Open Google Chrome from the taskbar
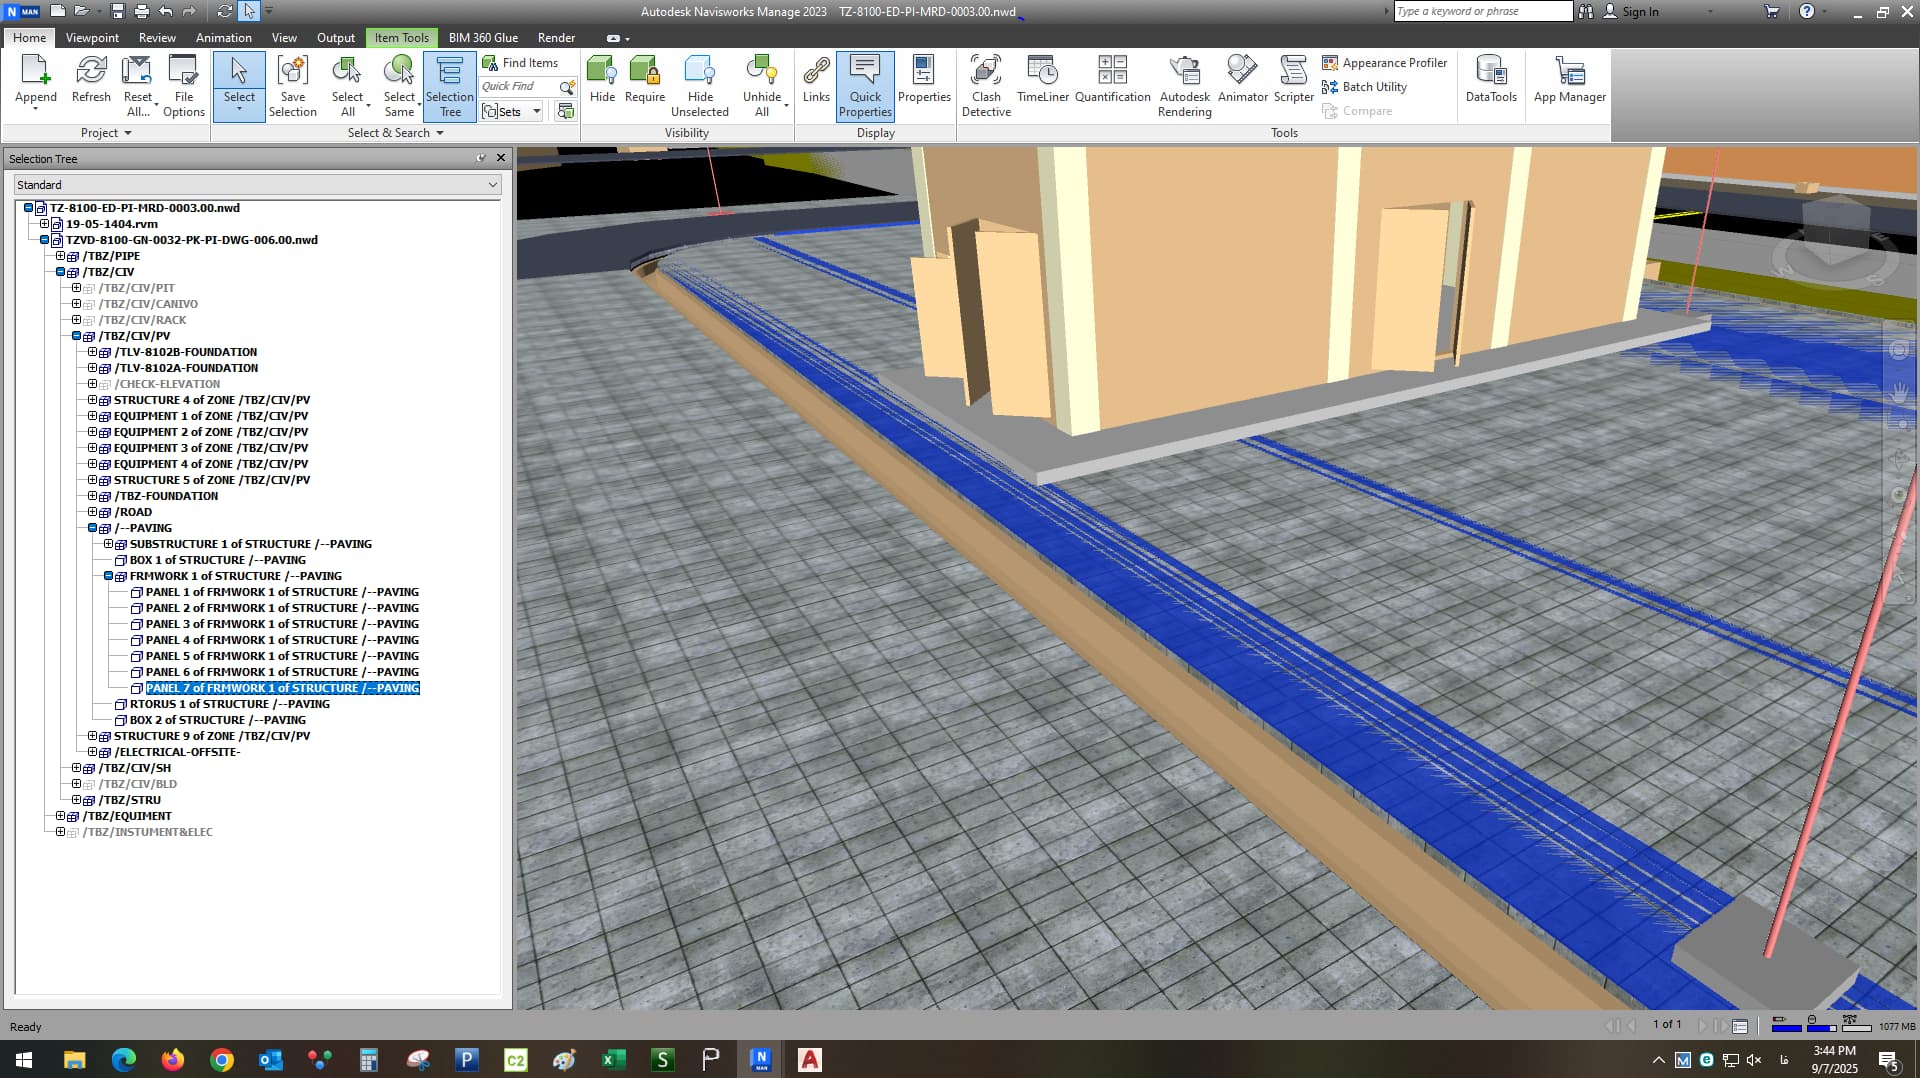Screen dimensions: 1920x1078 coord(222,1060)
